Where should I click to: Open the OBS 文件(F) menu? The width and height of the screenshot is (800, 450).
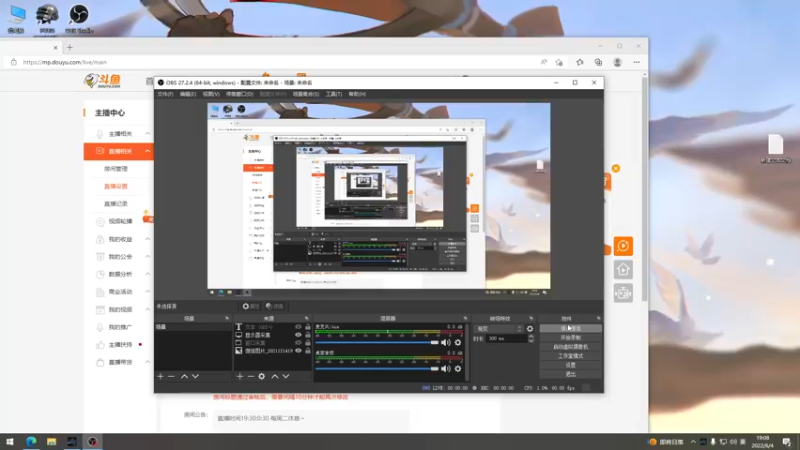point(165,94)
